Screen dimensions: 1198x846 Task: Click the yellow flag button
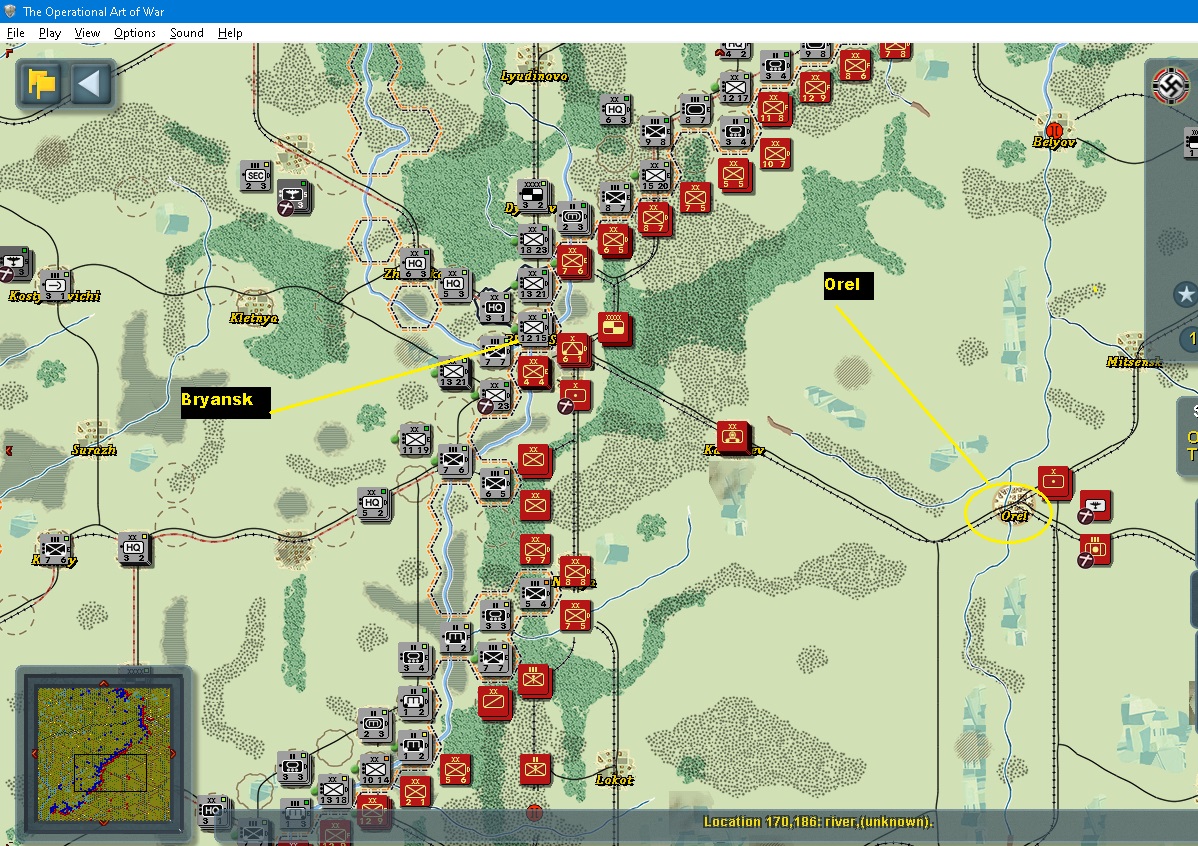pos(41,83)
